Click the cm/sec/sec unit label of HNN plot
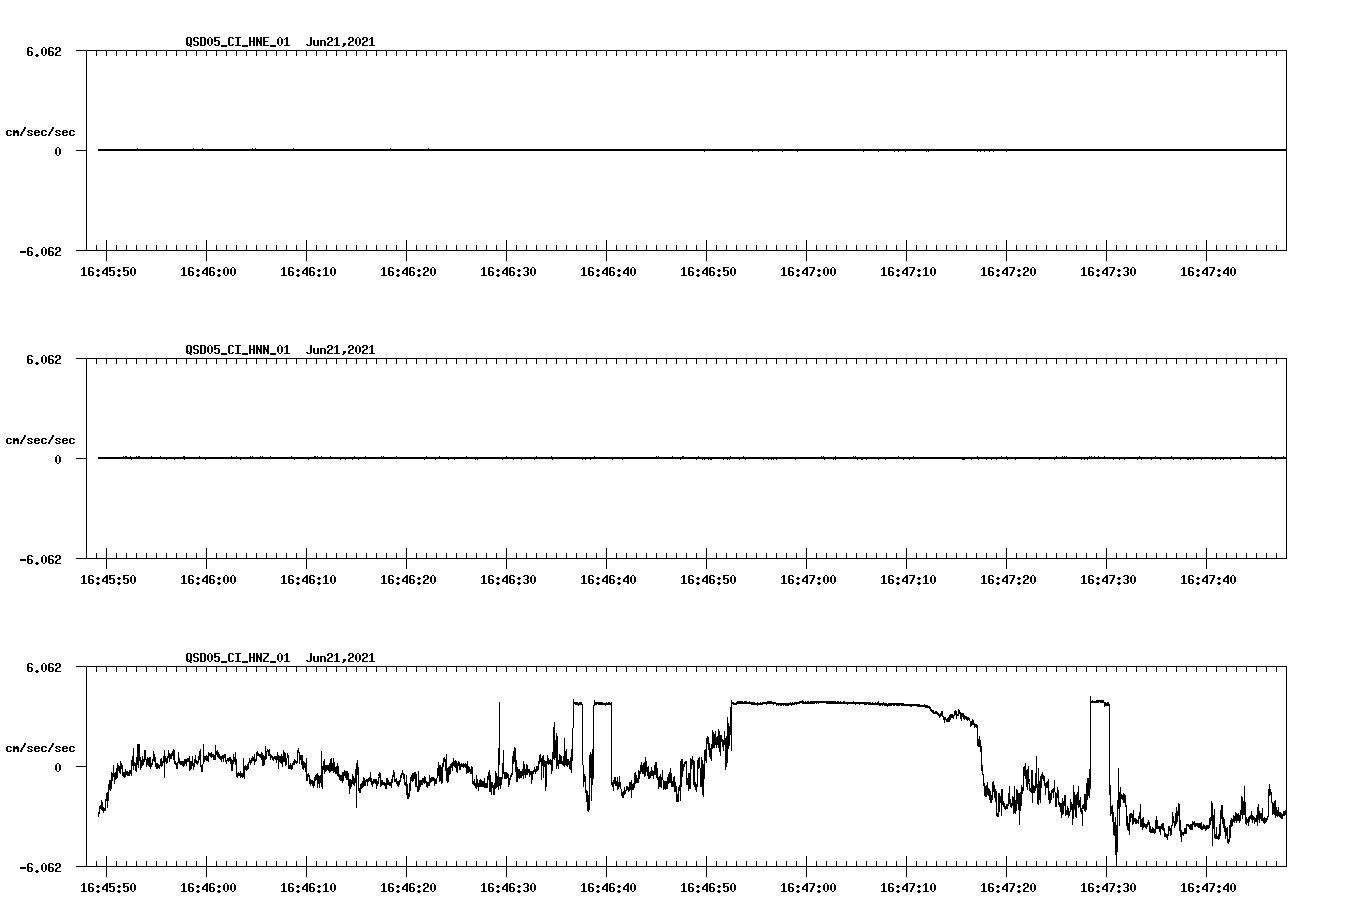Image resolution: width=1358 pixels, height=924 pixels. point(40,440)
